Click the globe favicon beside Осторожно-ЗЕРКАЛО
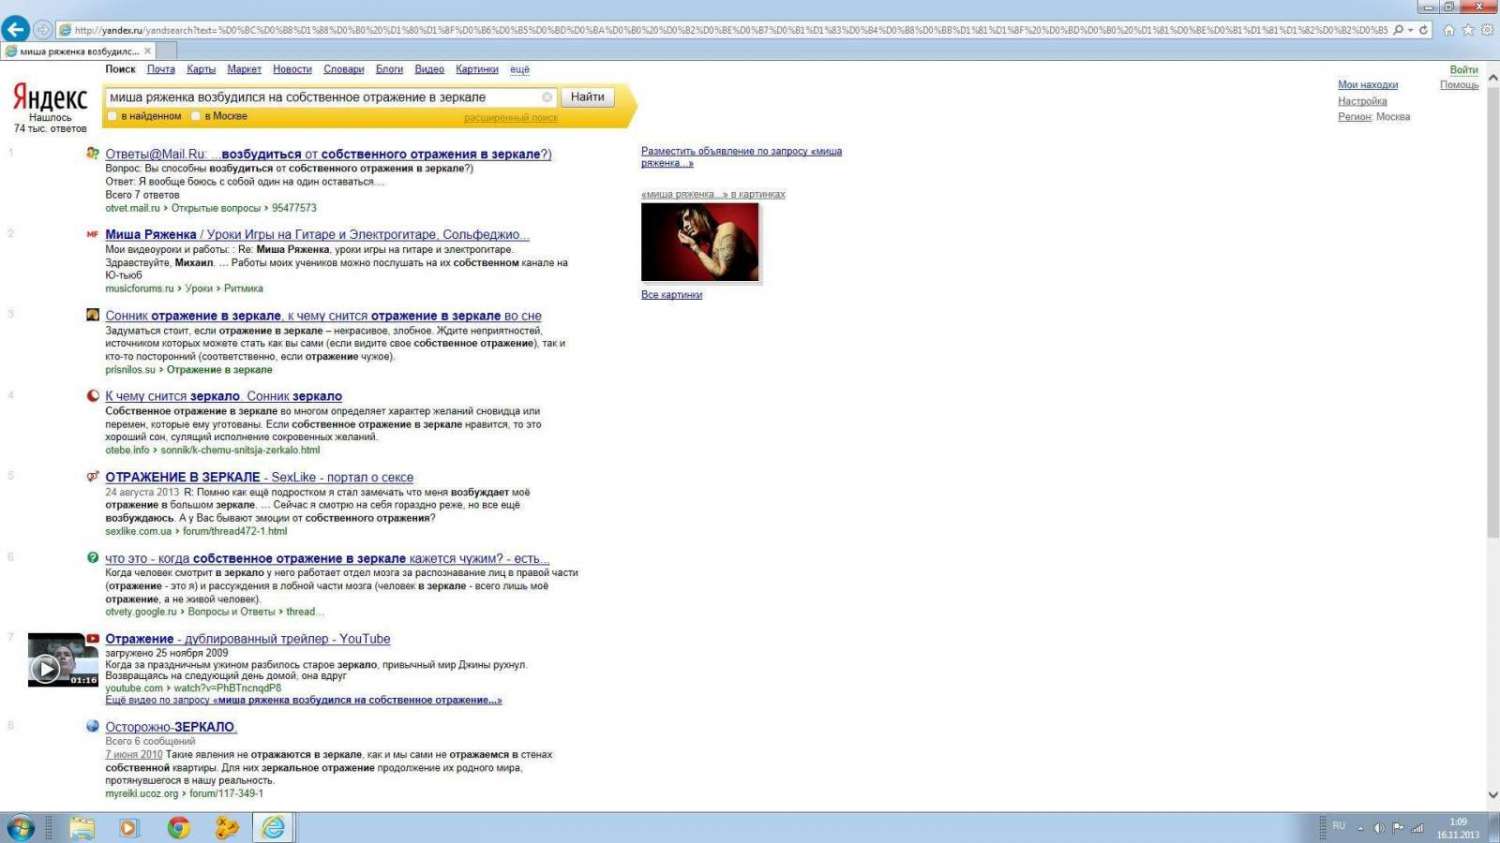 93,726
